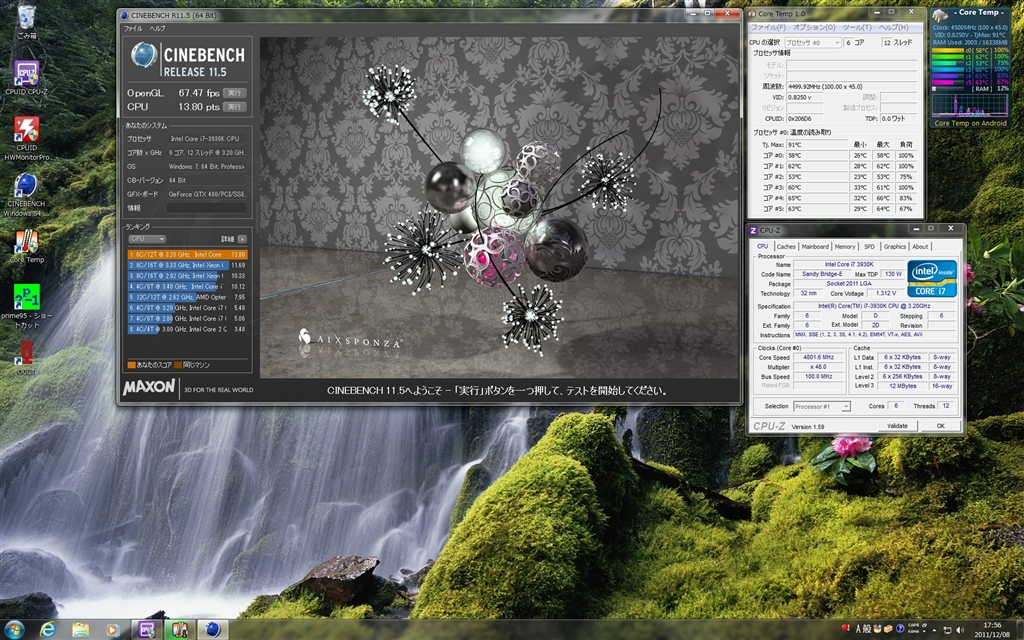1024x640 pixels.
Task: Click Internet Explorer in the taskbar
Action: click(47, 628)
